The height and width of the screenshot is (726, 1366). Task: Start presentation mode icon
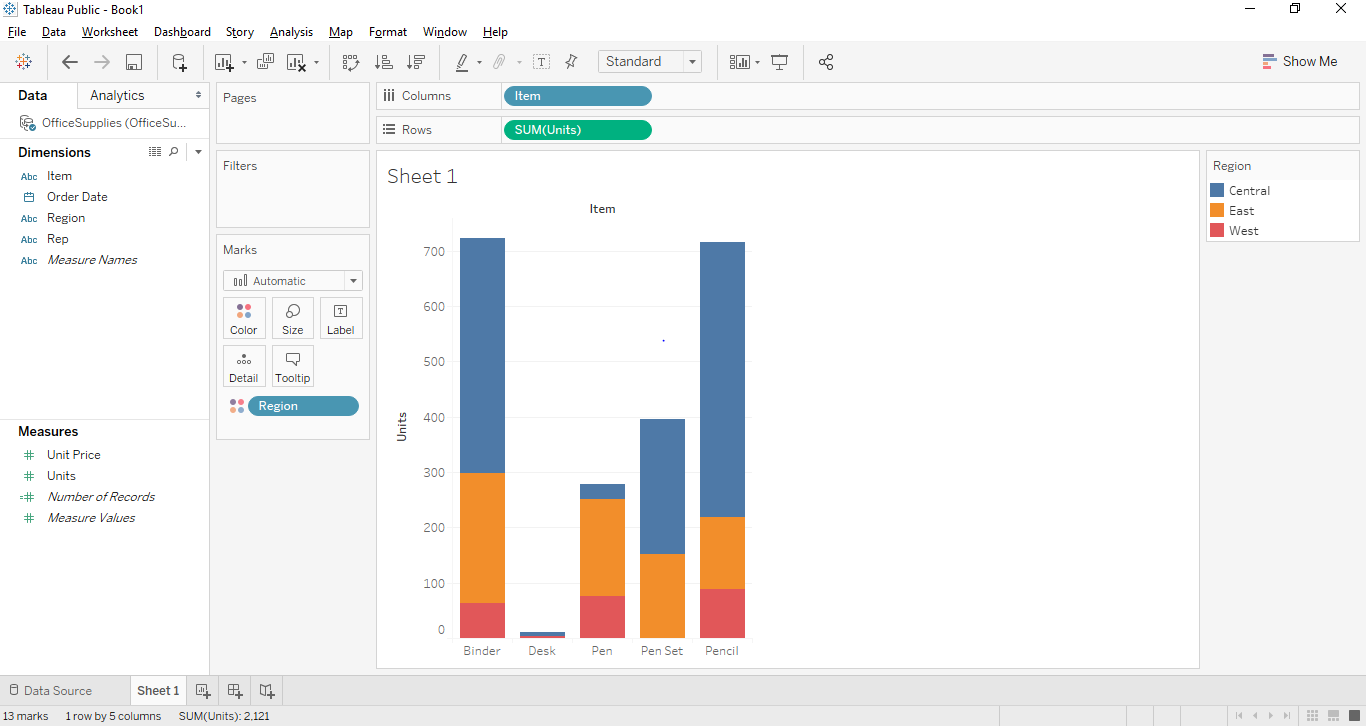(x=780, y=62)
